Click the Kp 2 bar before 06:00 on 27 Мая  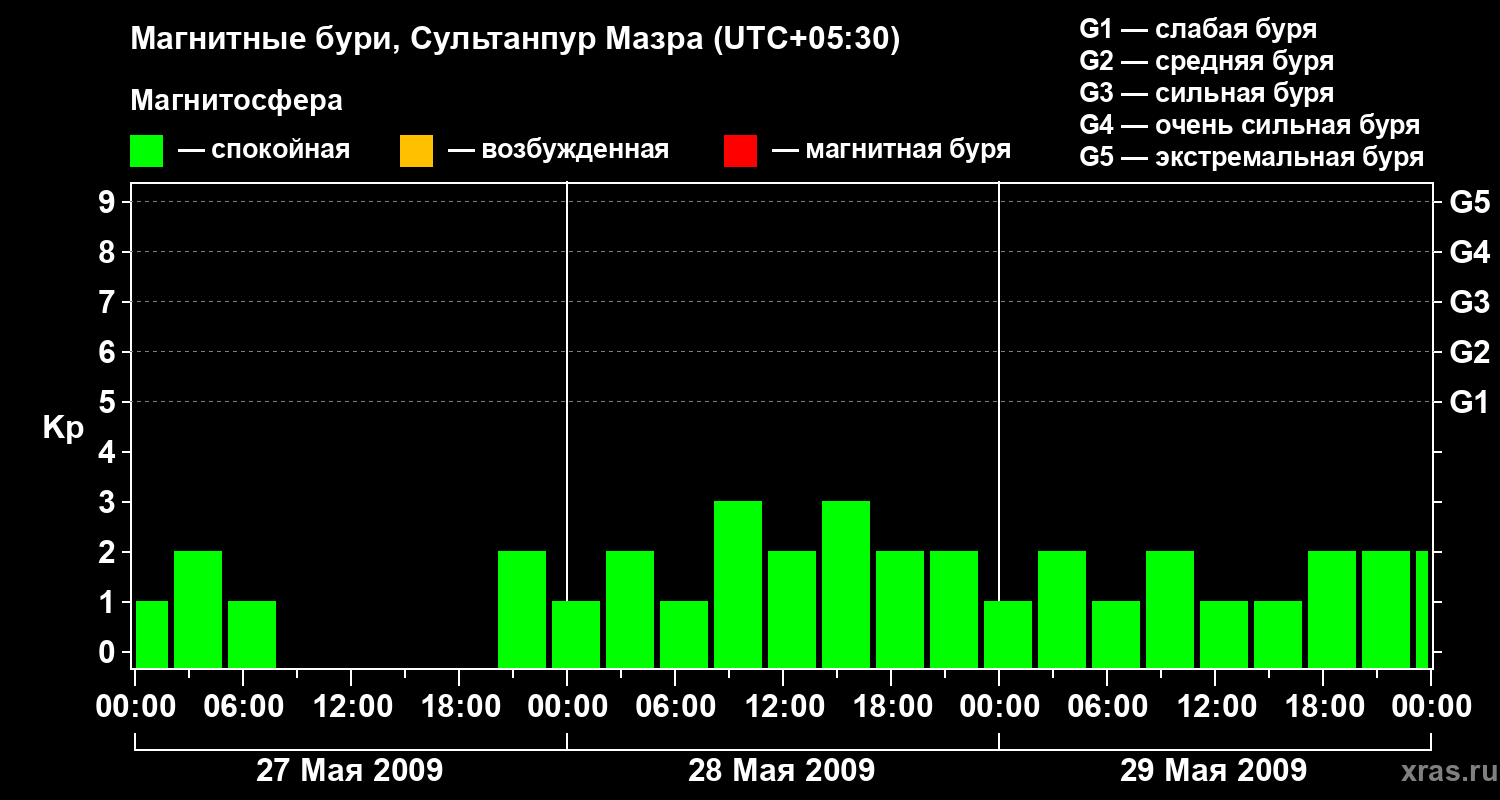coord(198,609)
